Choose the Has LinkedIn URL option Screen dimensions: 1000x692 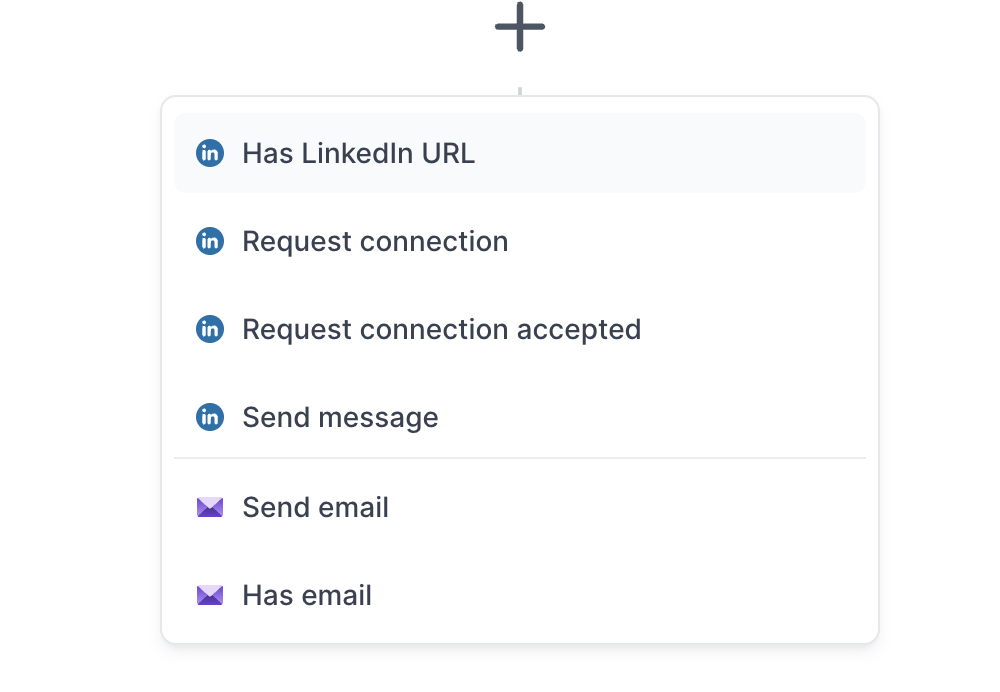pyautogui.click(x=520, y=153)
